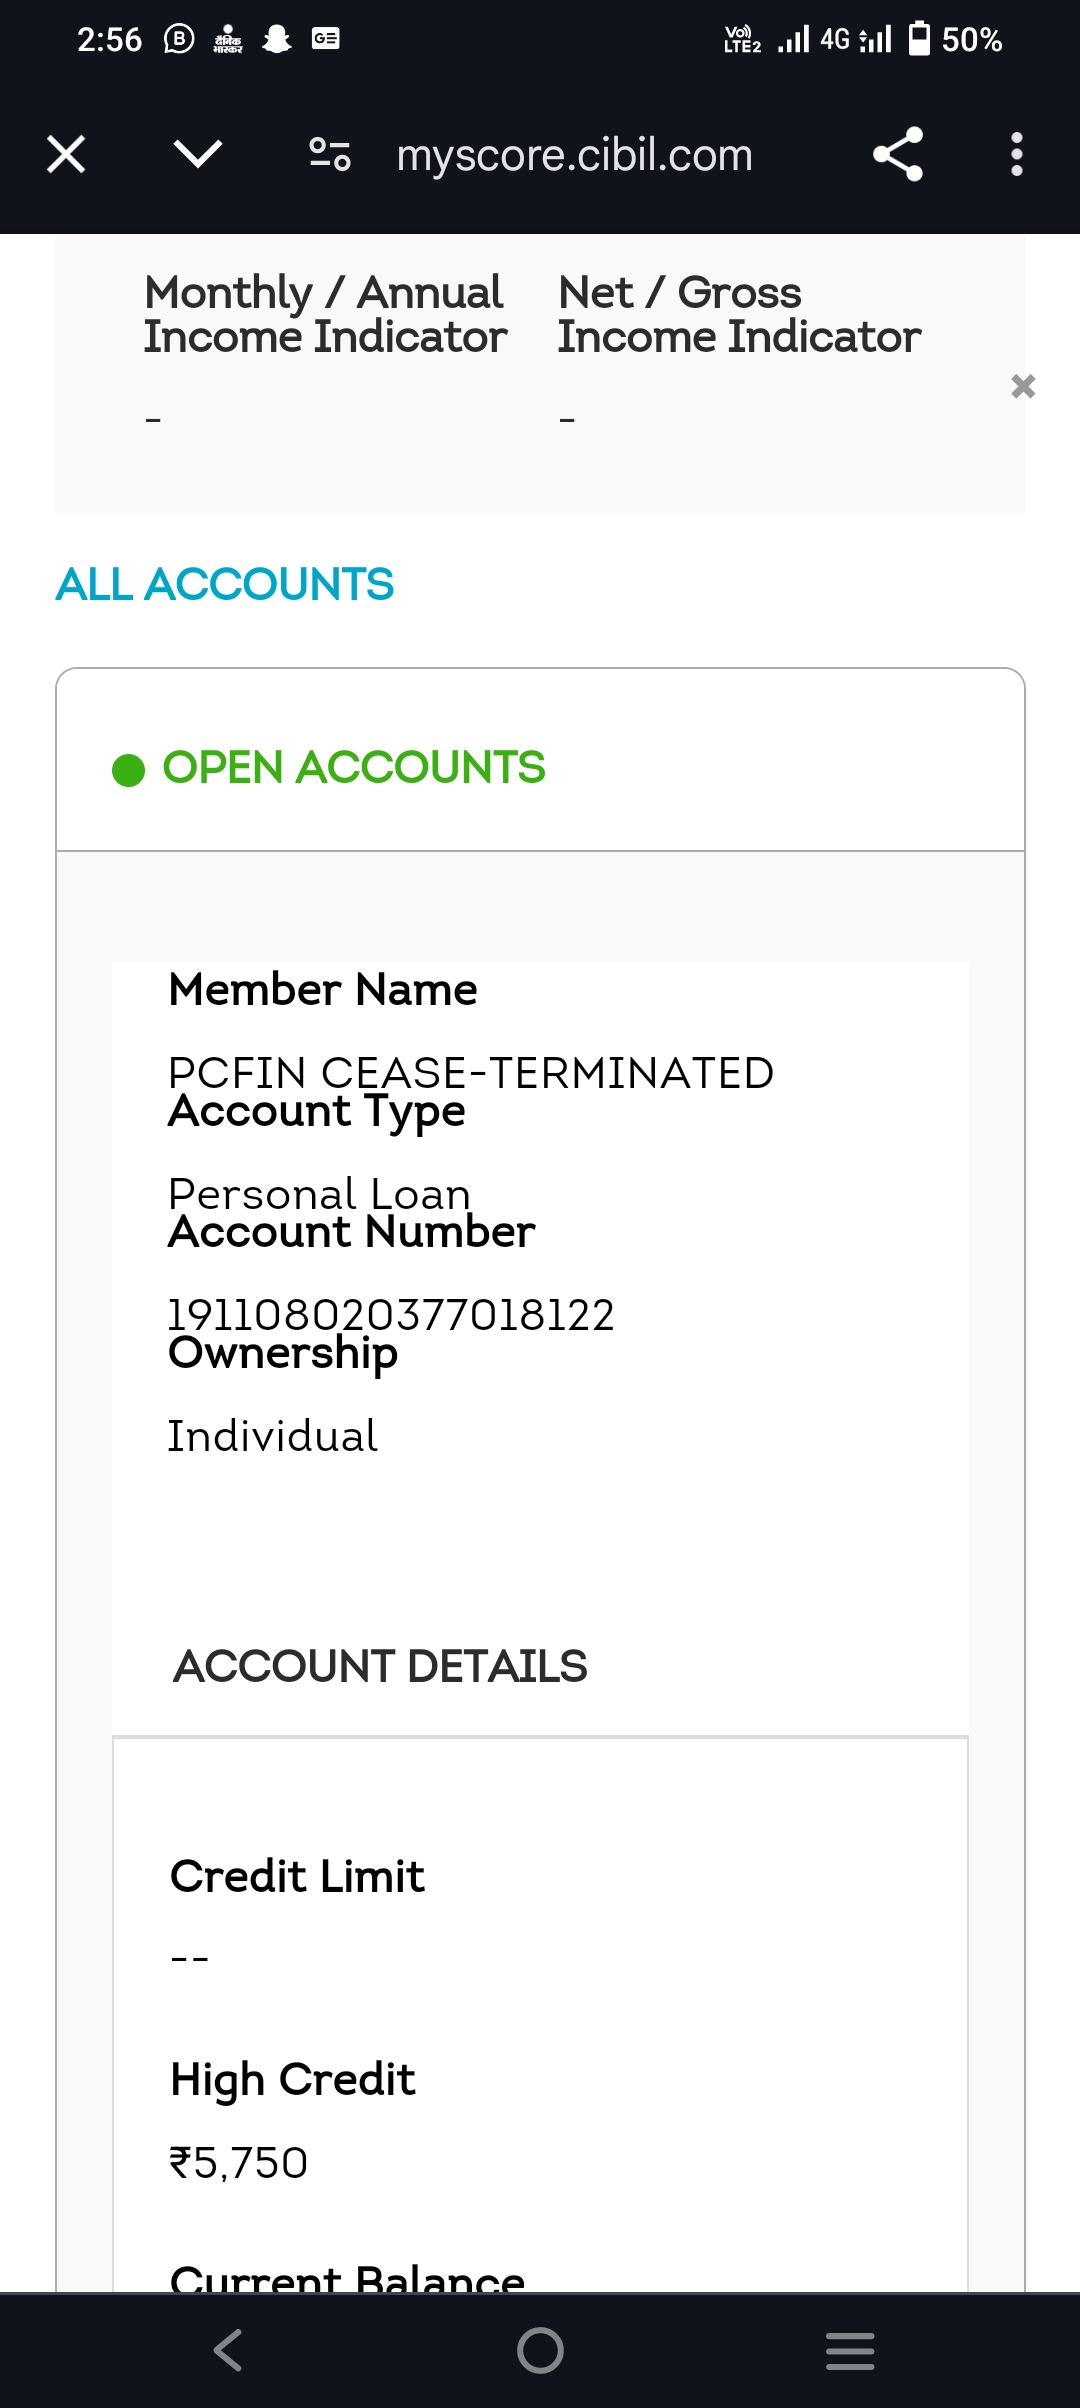The height and width of the screenshot is (2408, 1080).
Task: Tap the Personal Loan account type
Action: click(x=319, y=1194)
